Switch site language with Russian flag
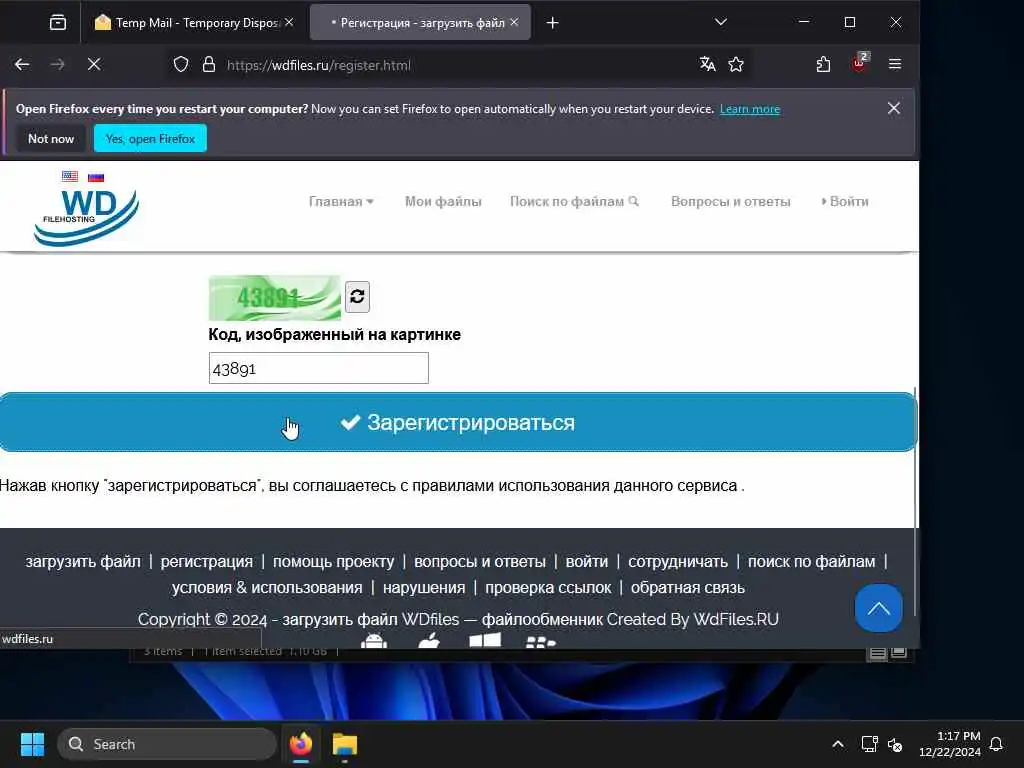This screenshot has height=768, width=1024. point(96,177)
